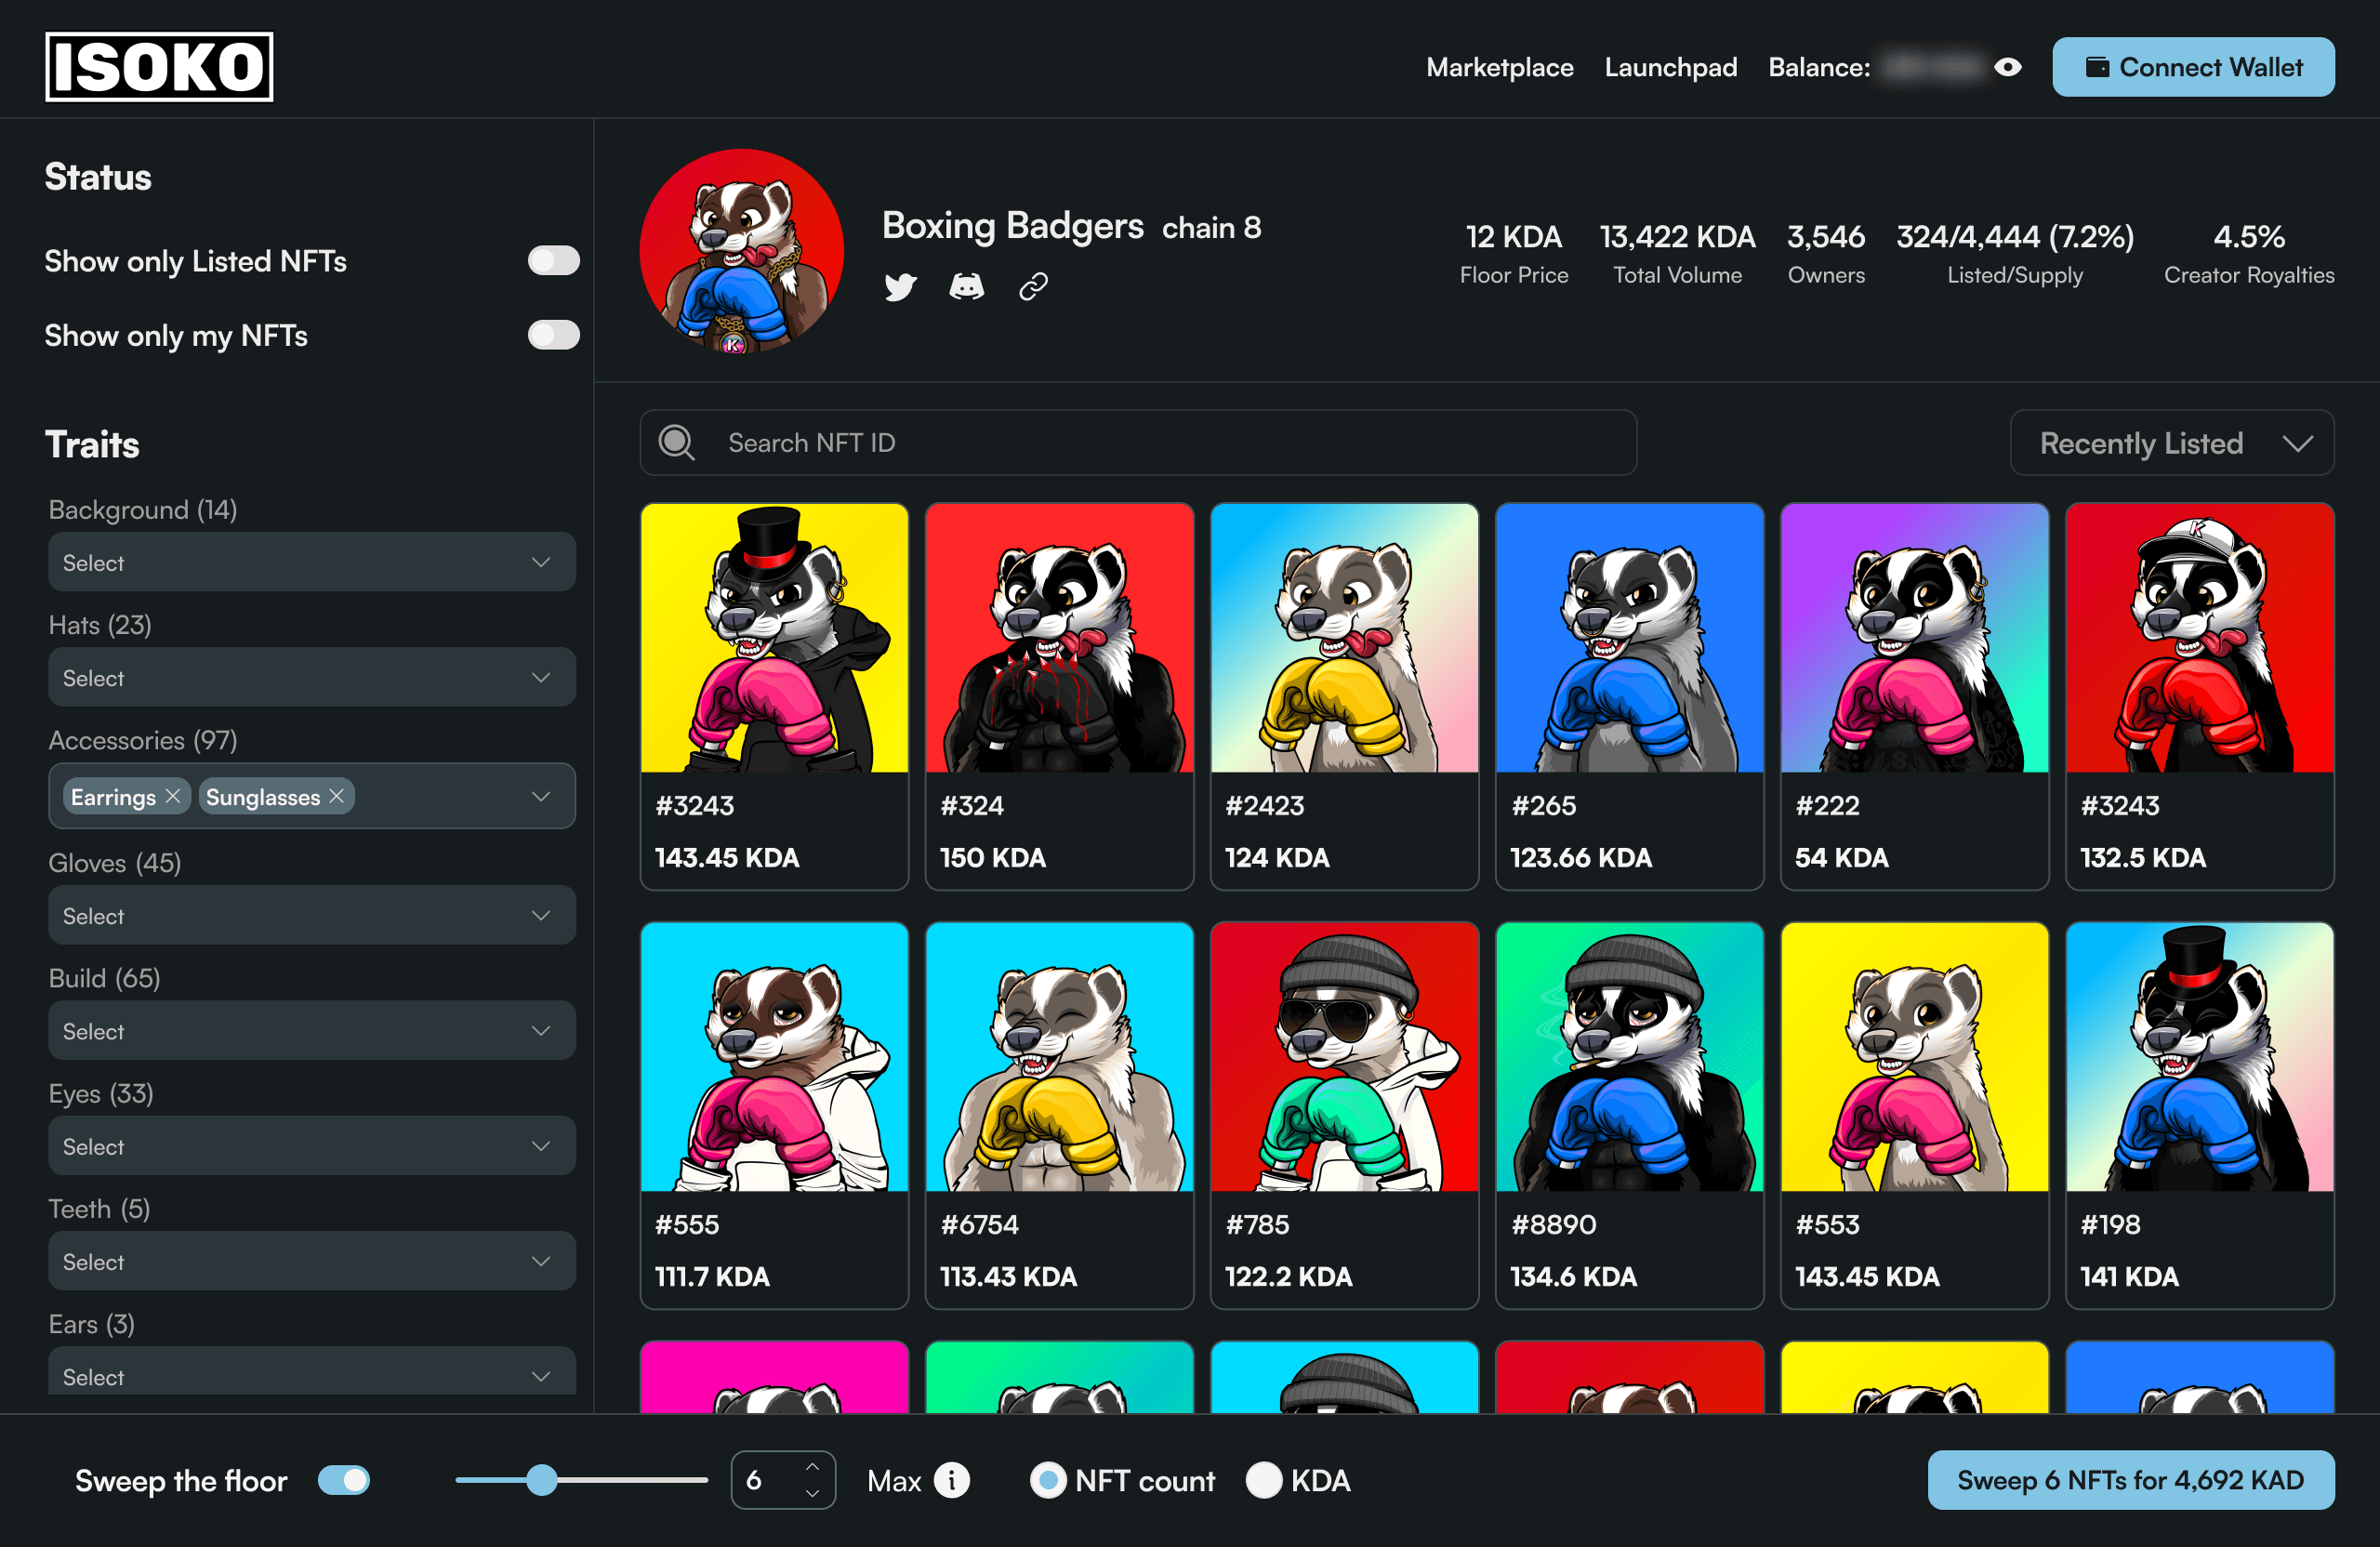Click the ISOKO logo

click(159, 67)
